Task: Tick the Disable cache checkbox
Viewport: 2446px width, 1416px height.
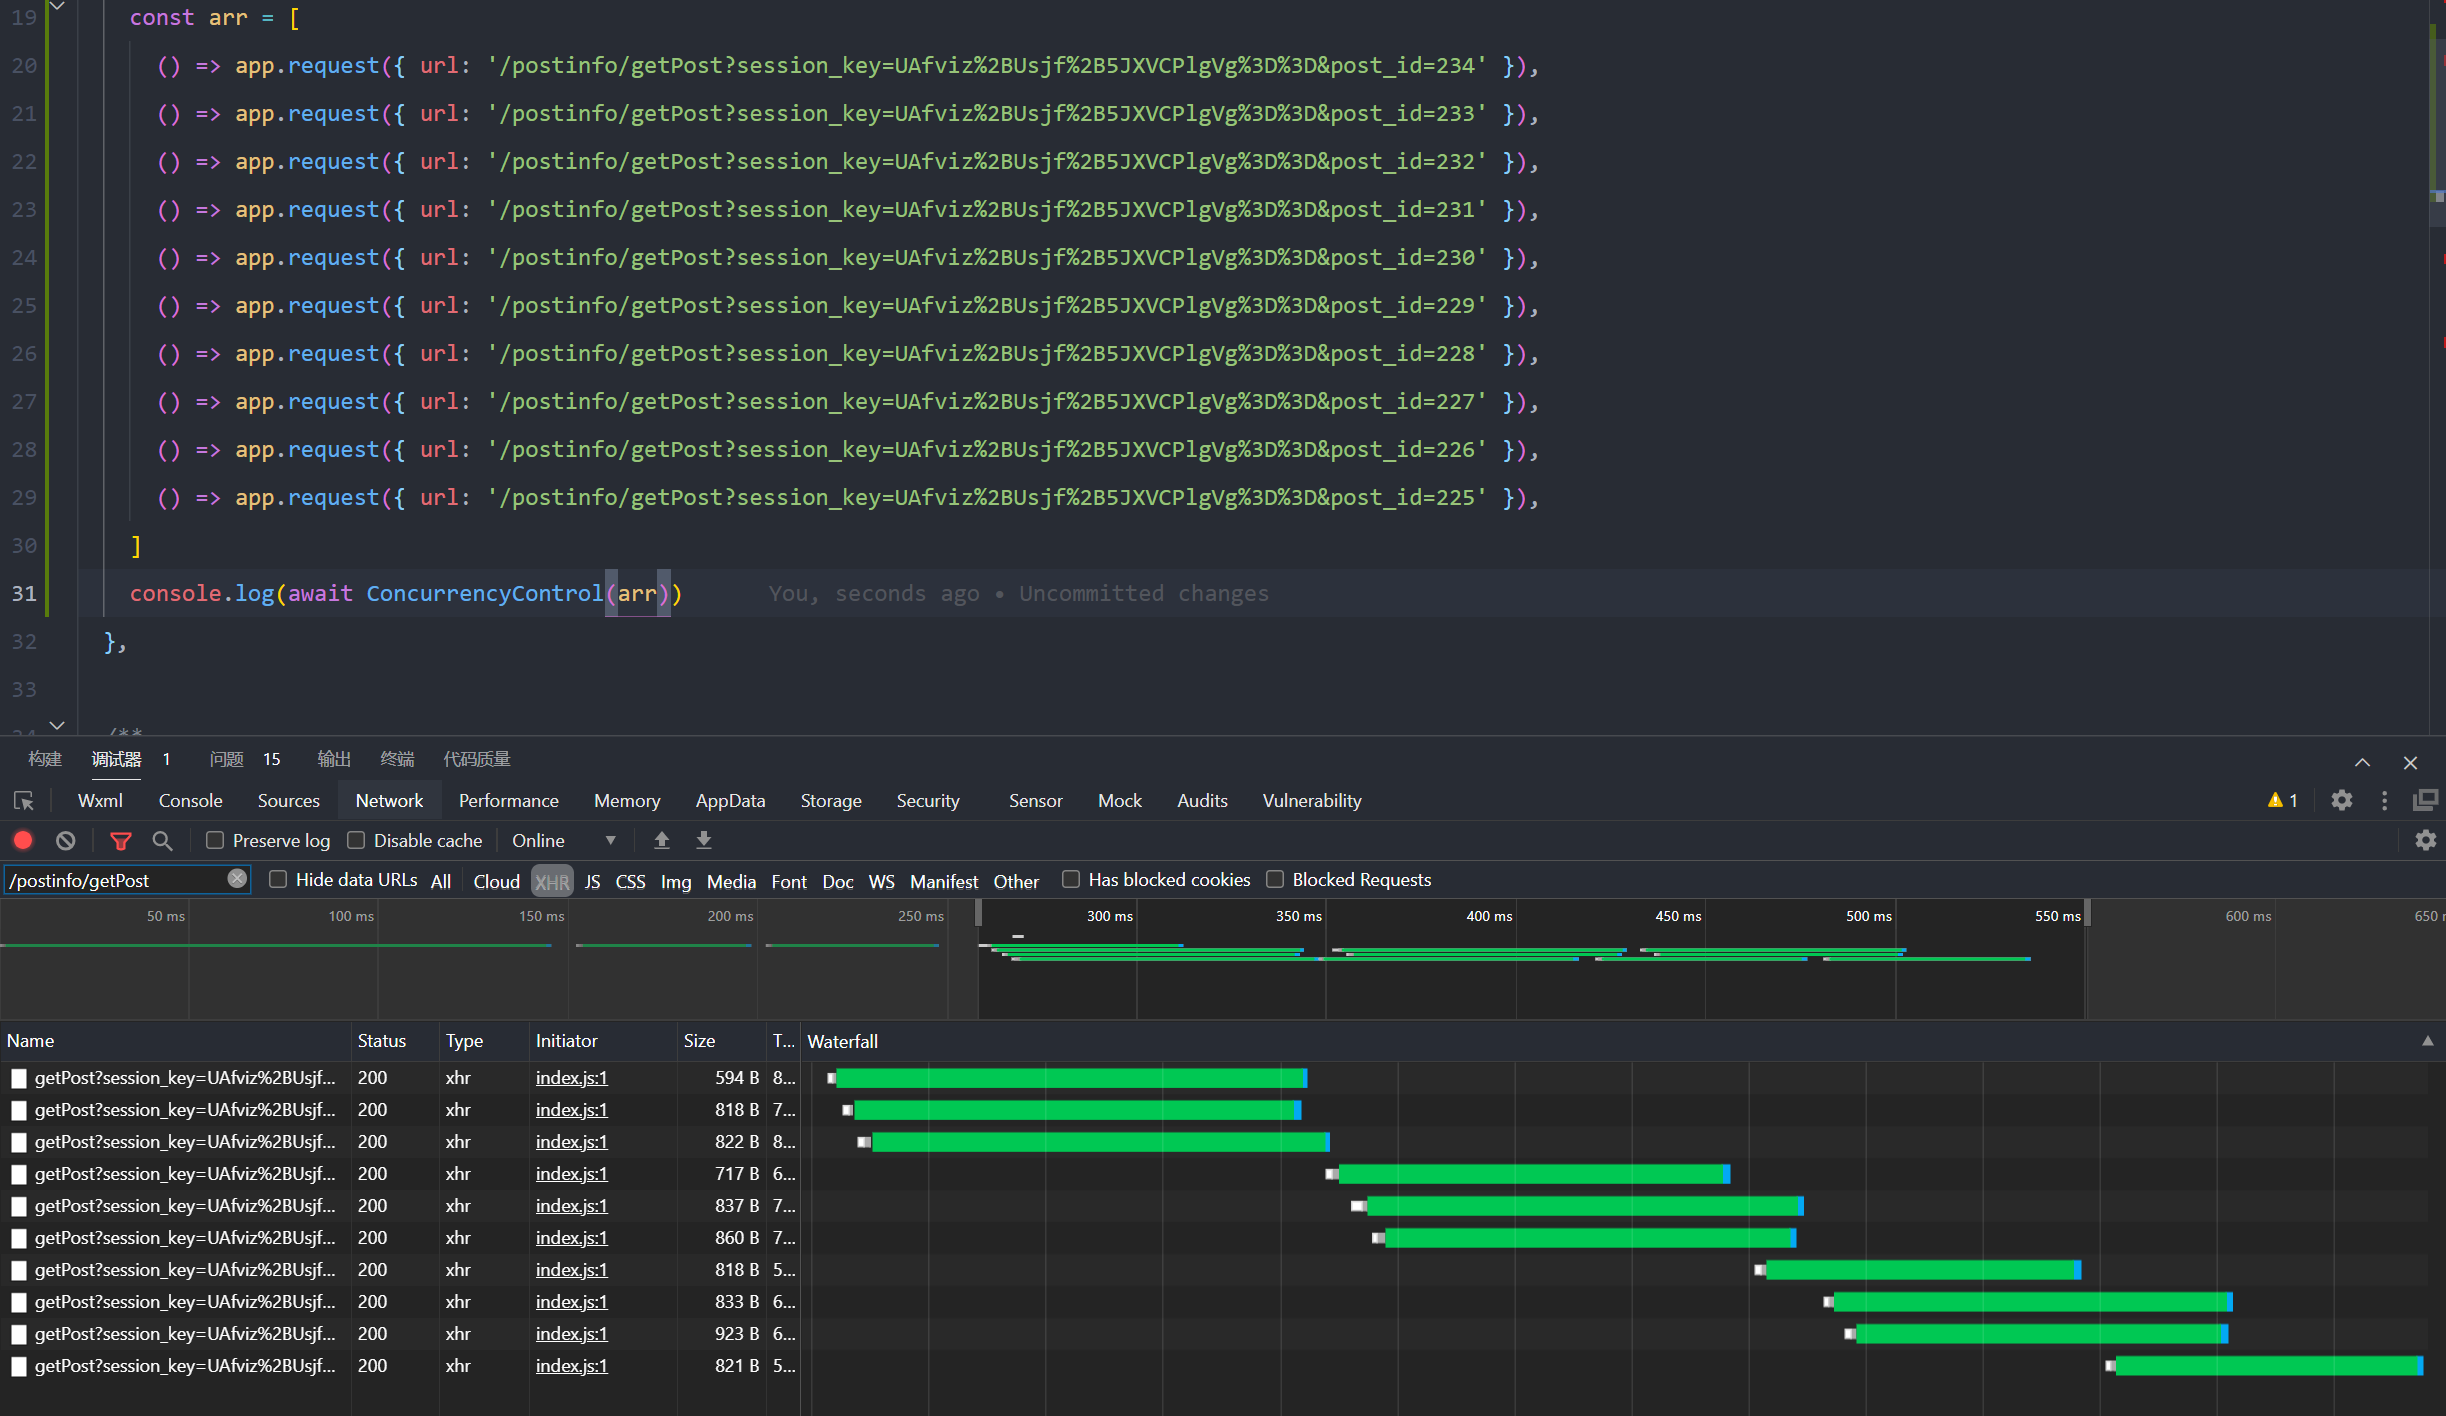Action: coord(356,841)
